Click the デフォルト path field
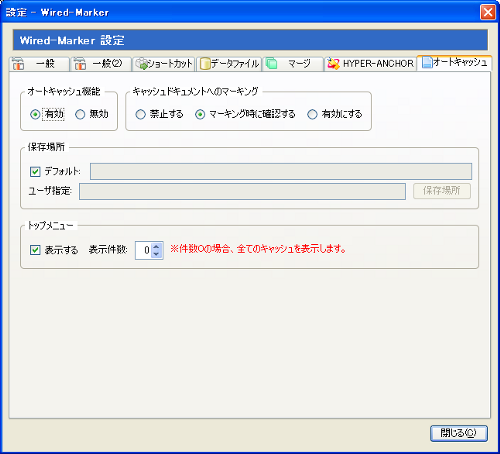 (281, 171)
